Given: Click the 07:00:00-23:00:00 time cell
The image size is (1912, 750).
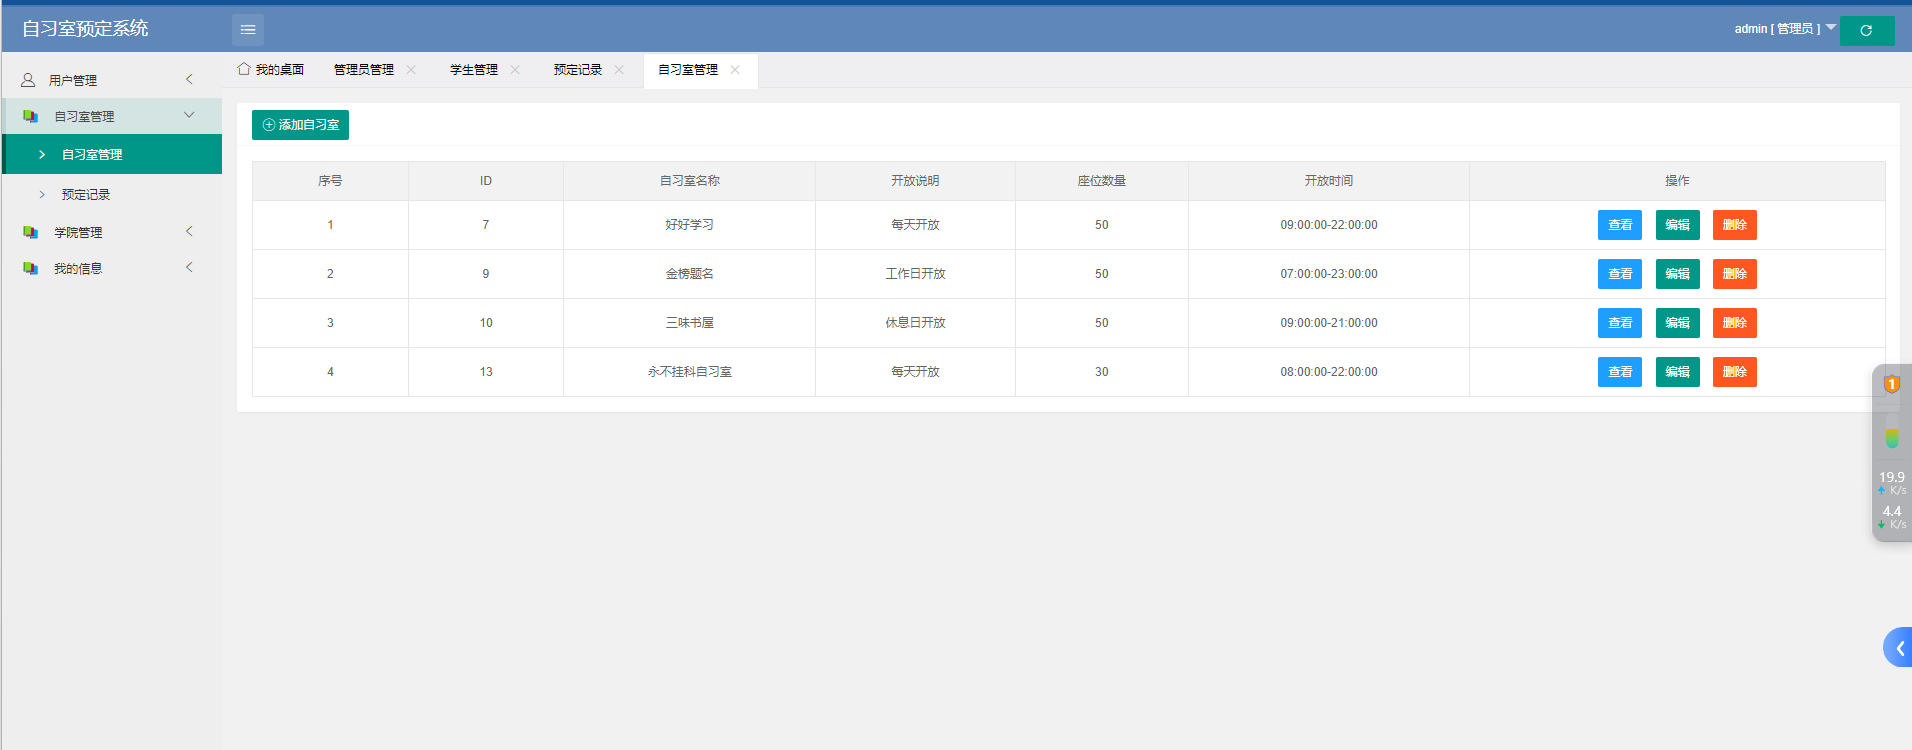Looking at the screenshot, I should [x=1328, y=274].
